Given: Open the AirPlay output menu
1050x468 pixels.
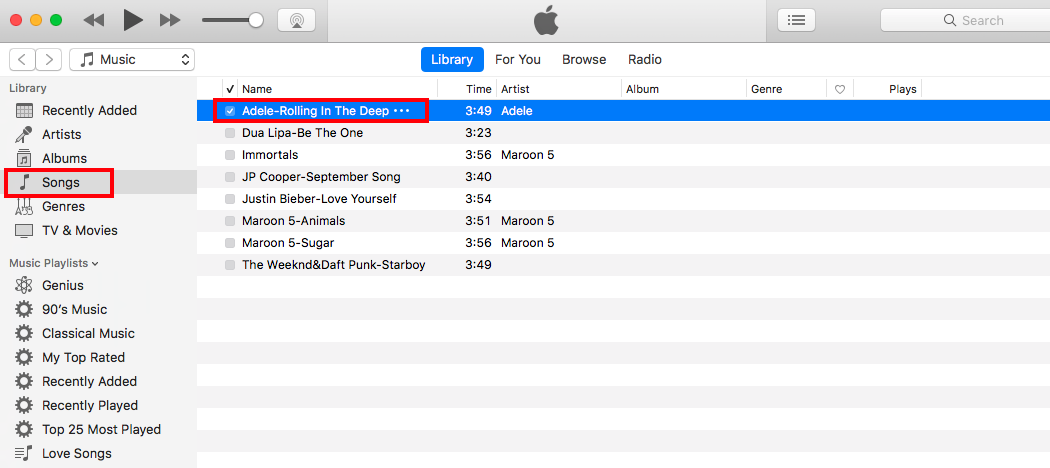Looking at the screenshot, I should pyautogui.click(x=296, y=20).
